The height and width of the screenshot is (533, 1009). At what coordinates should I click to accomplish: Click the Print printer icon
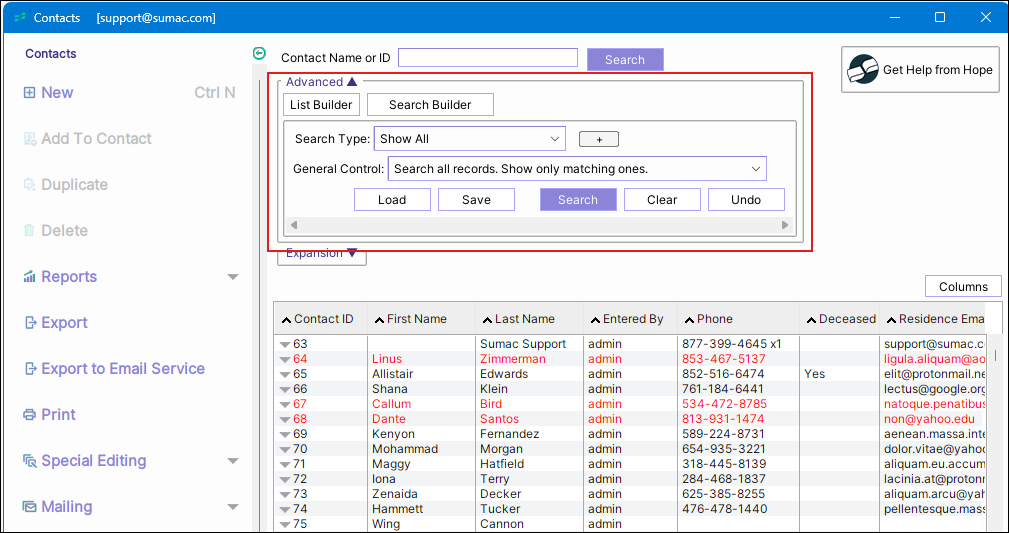(29, 415)
